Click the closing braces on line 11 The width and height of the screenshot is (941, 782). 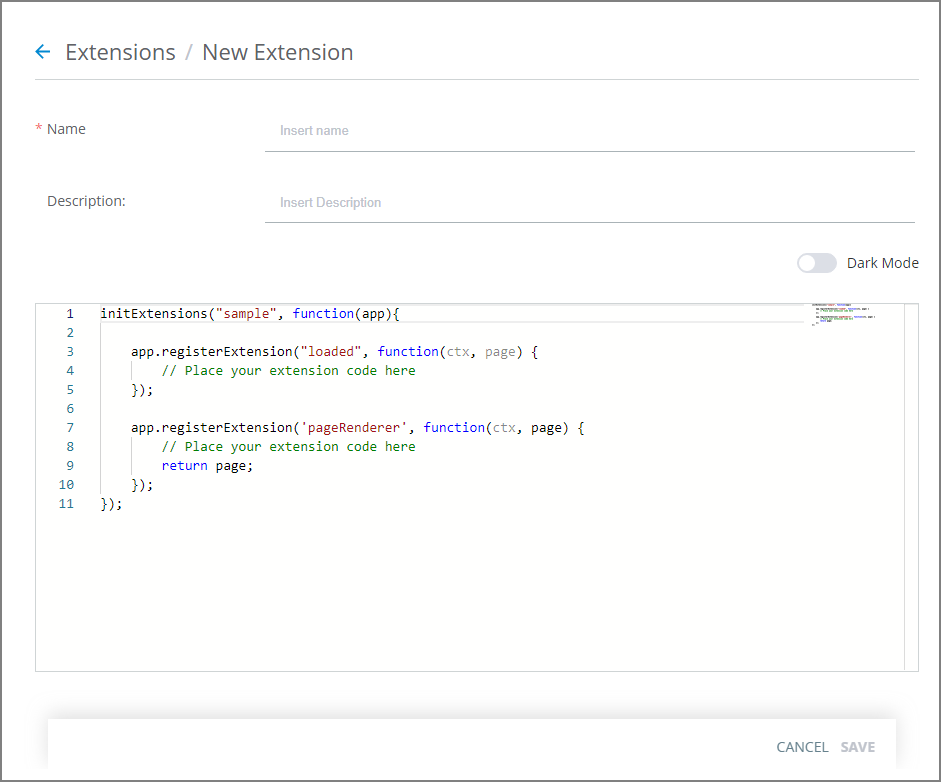[x=110, y=503]
